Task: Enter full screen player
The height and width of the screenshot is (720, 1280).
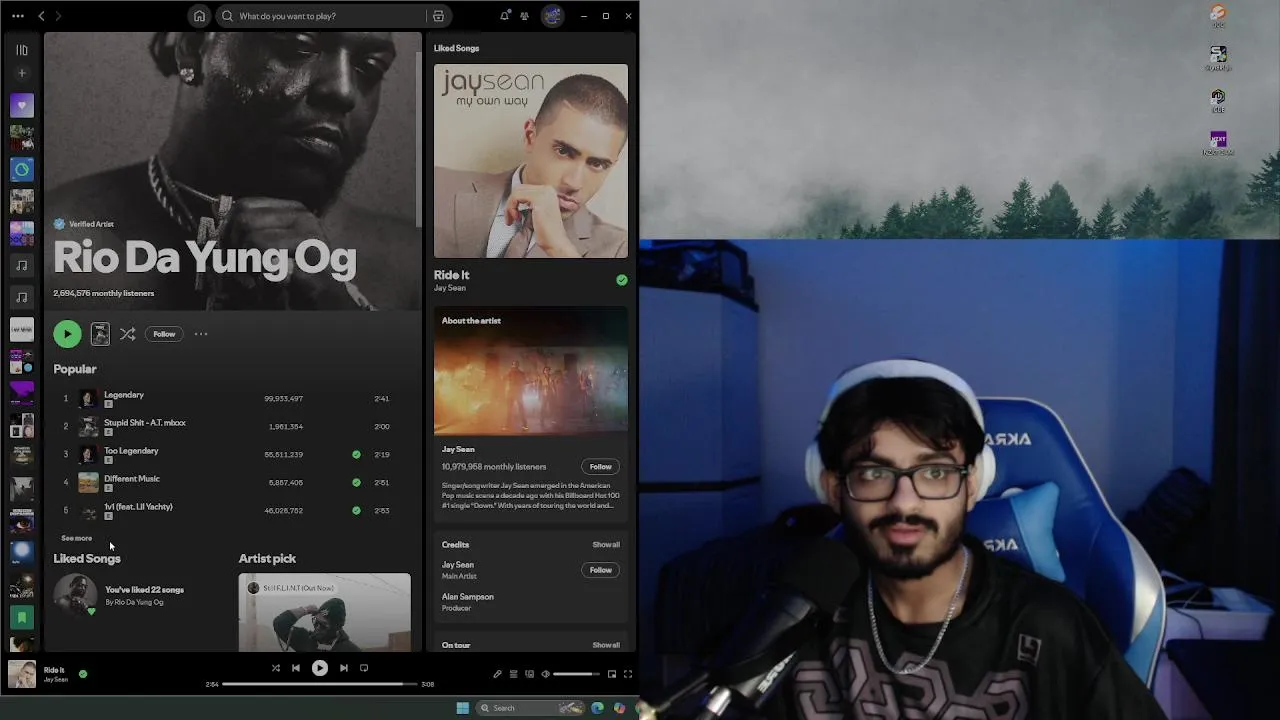Action: coord(628,674)
